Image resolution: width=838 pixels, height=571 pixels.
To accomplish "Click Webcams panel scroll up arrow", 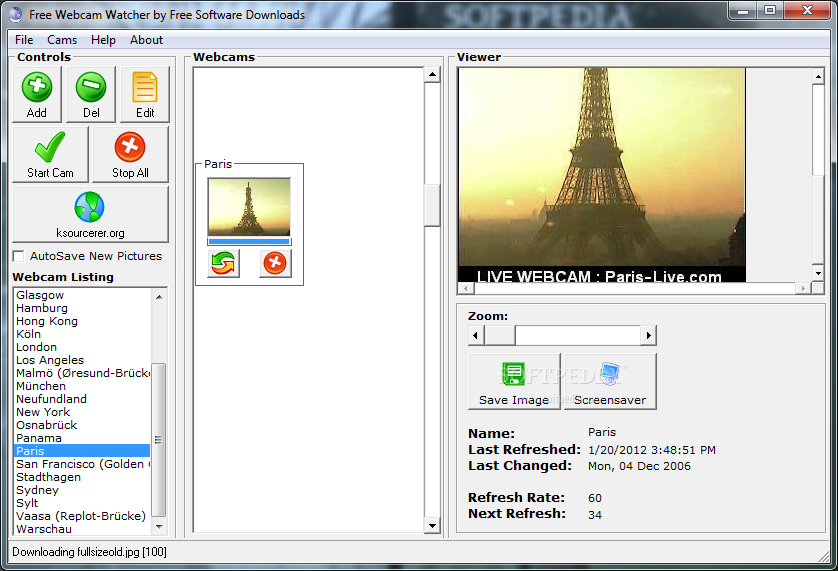I will tap(432, 74).
